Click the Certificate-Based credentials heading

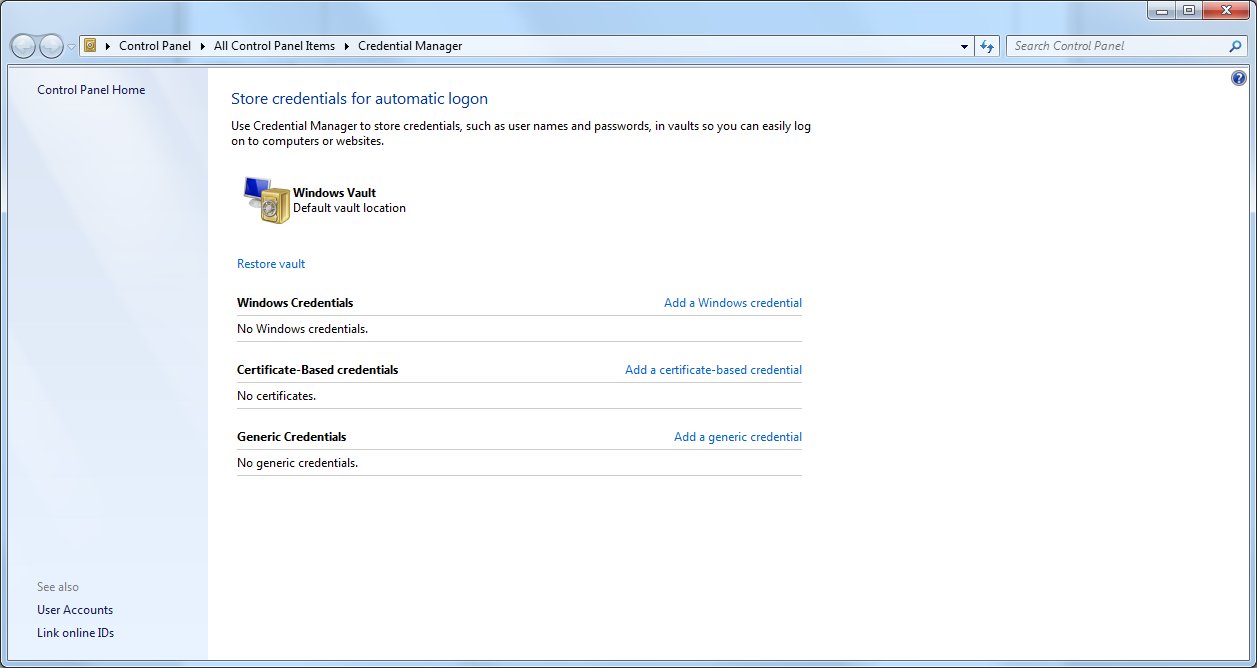(318, 370)
